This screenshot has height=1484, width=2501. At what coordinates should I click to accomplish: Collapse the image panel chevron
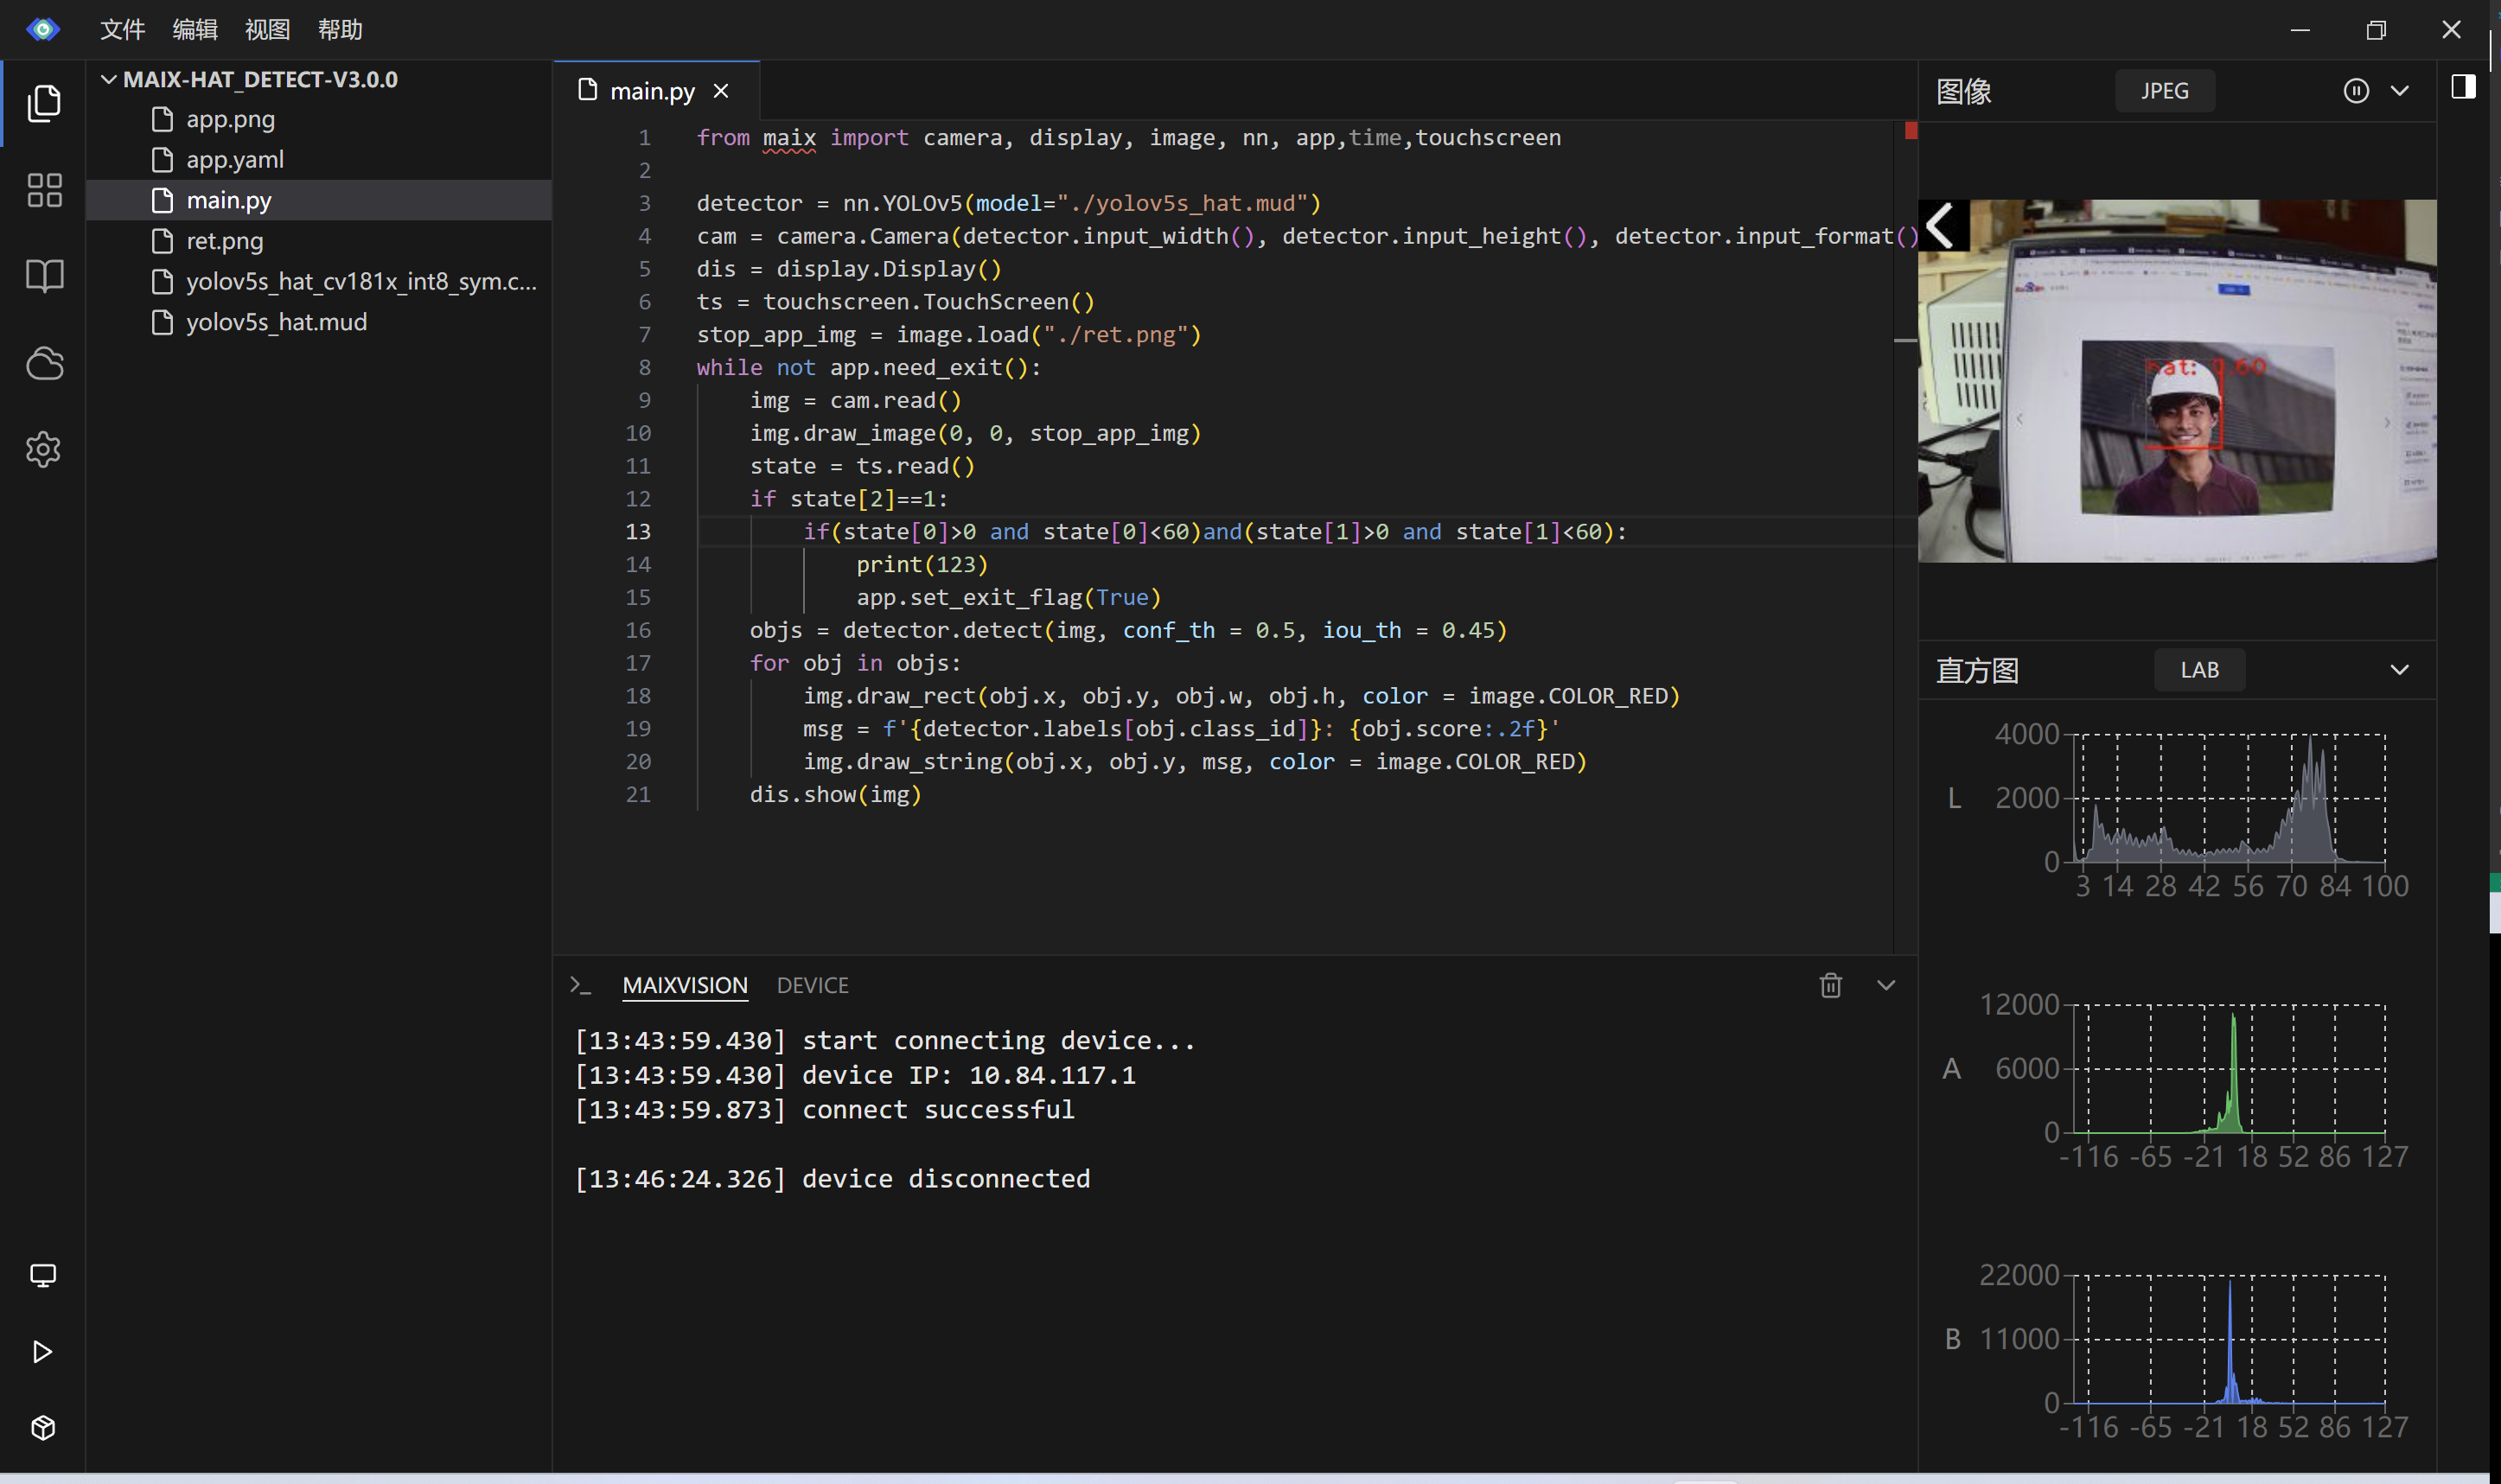2399,91
